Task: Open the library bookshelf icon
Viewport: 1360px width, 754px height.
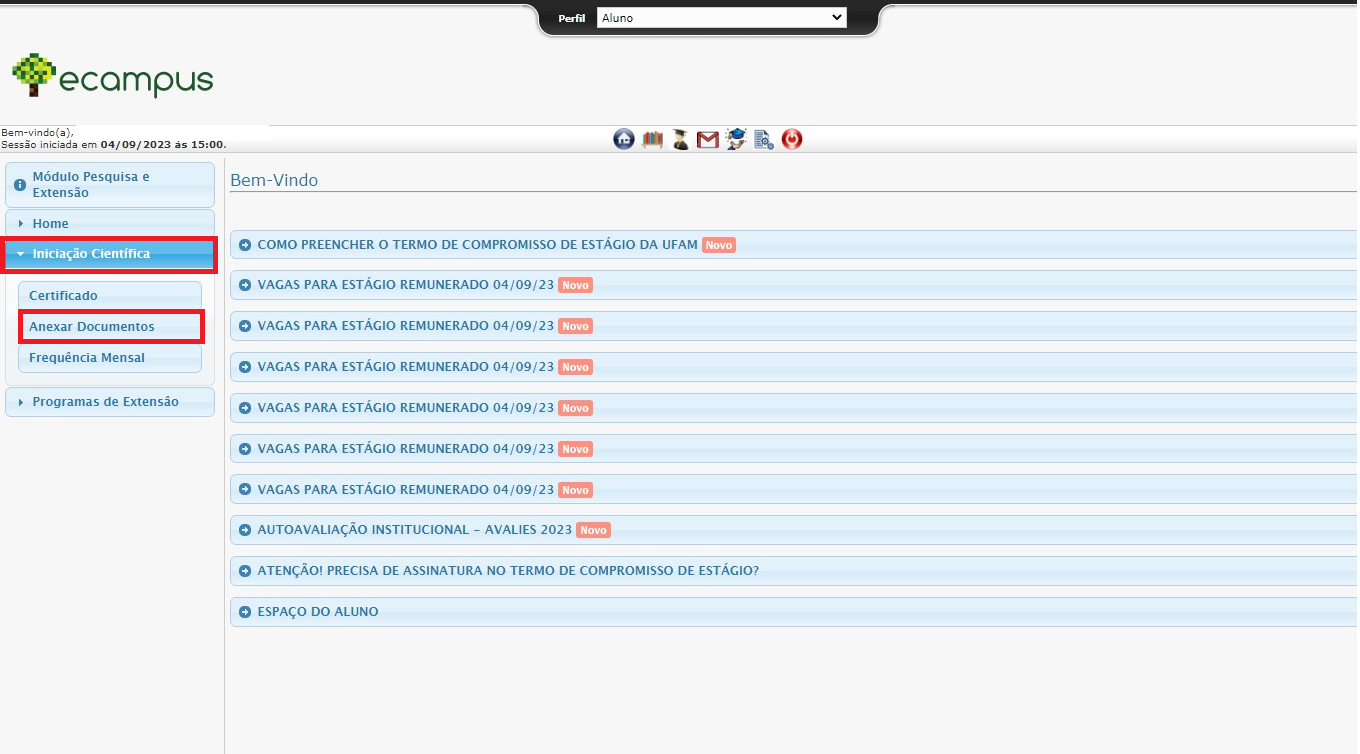Action: 653,140
